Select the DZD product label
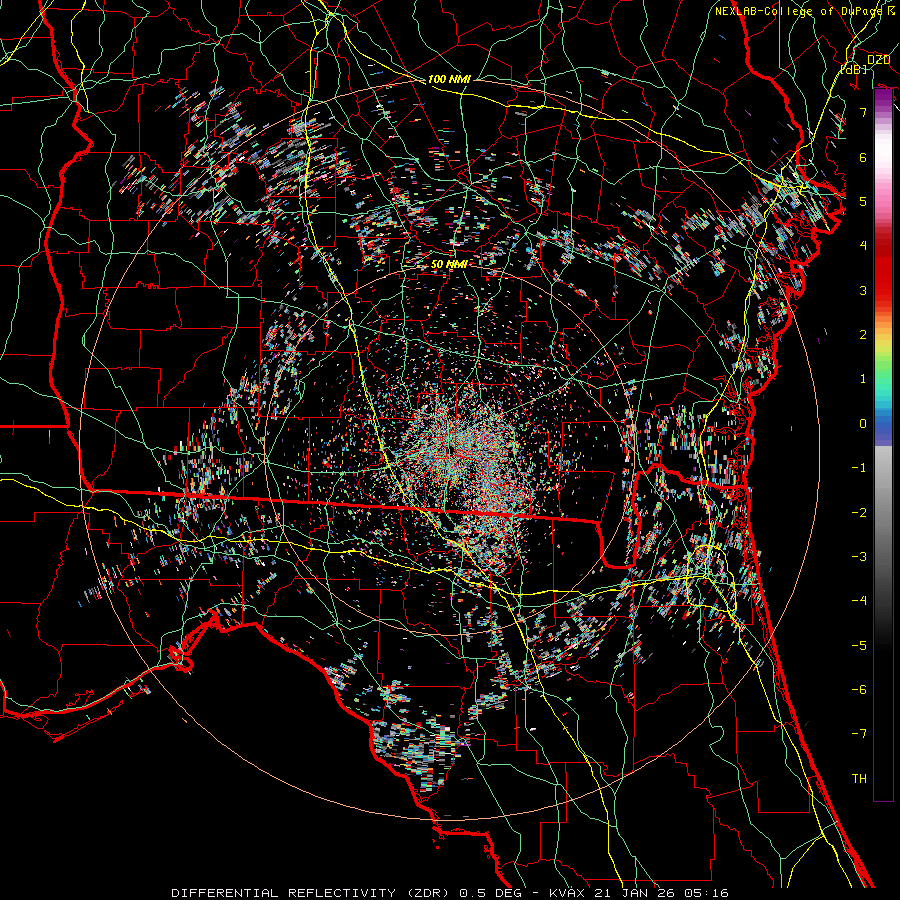Viewport: 900px width, 900px height. [x=878, y=60]
